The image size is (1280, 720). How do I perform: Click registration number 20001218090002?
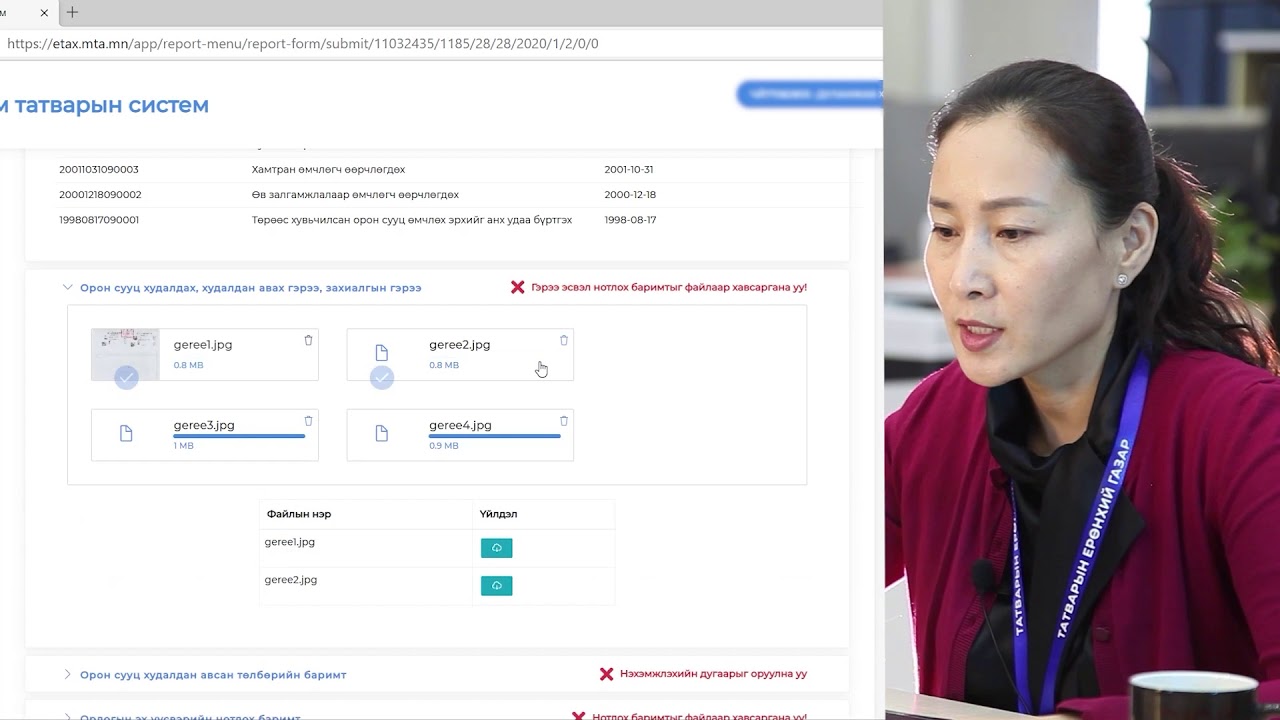(x=100, y=195)
